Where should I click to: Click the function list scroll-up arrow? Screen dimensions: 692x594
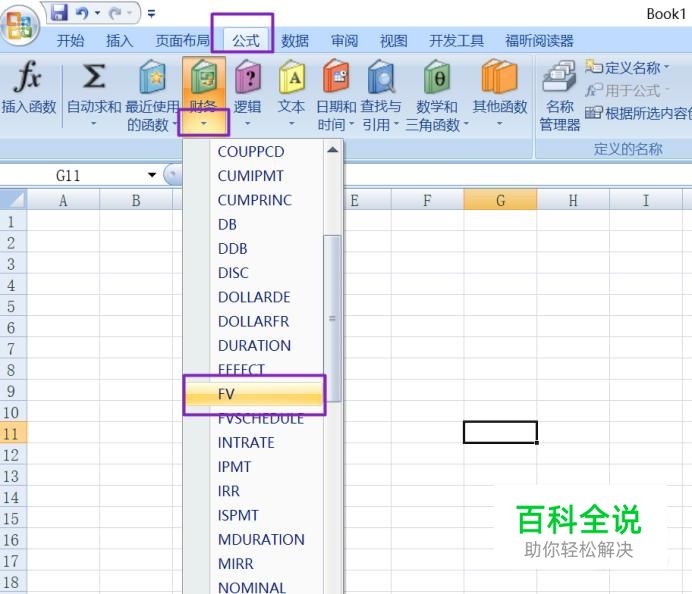(x=333, y=150)
